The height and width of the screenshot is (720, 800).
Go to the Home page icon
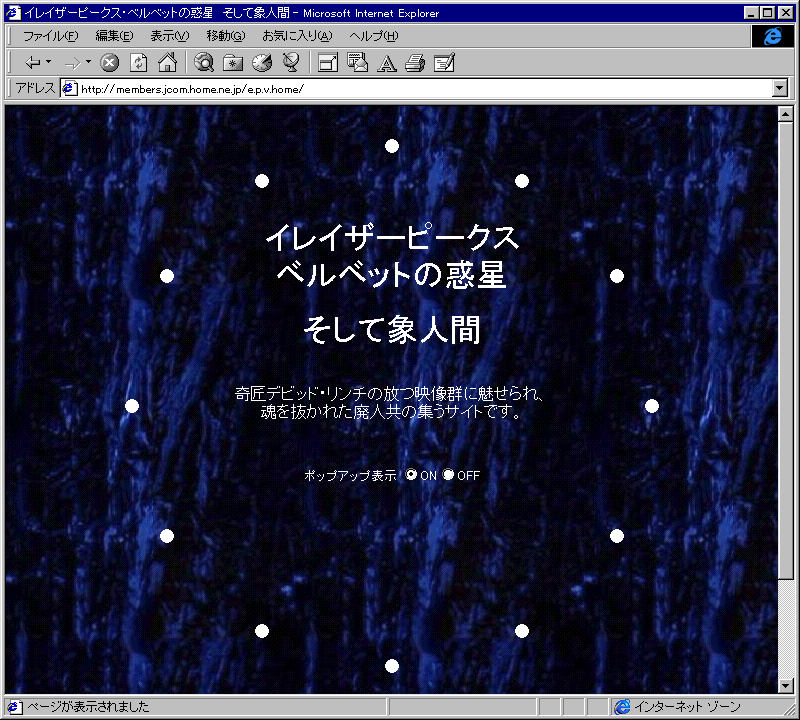click(167, 63)
